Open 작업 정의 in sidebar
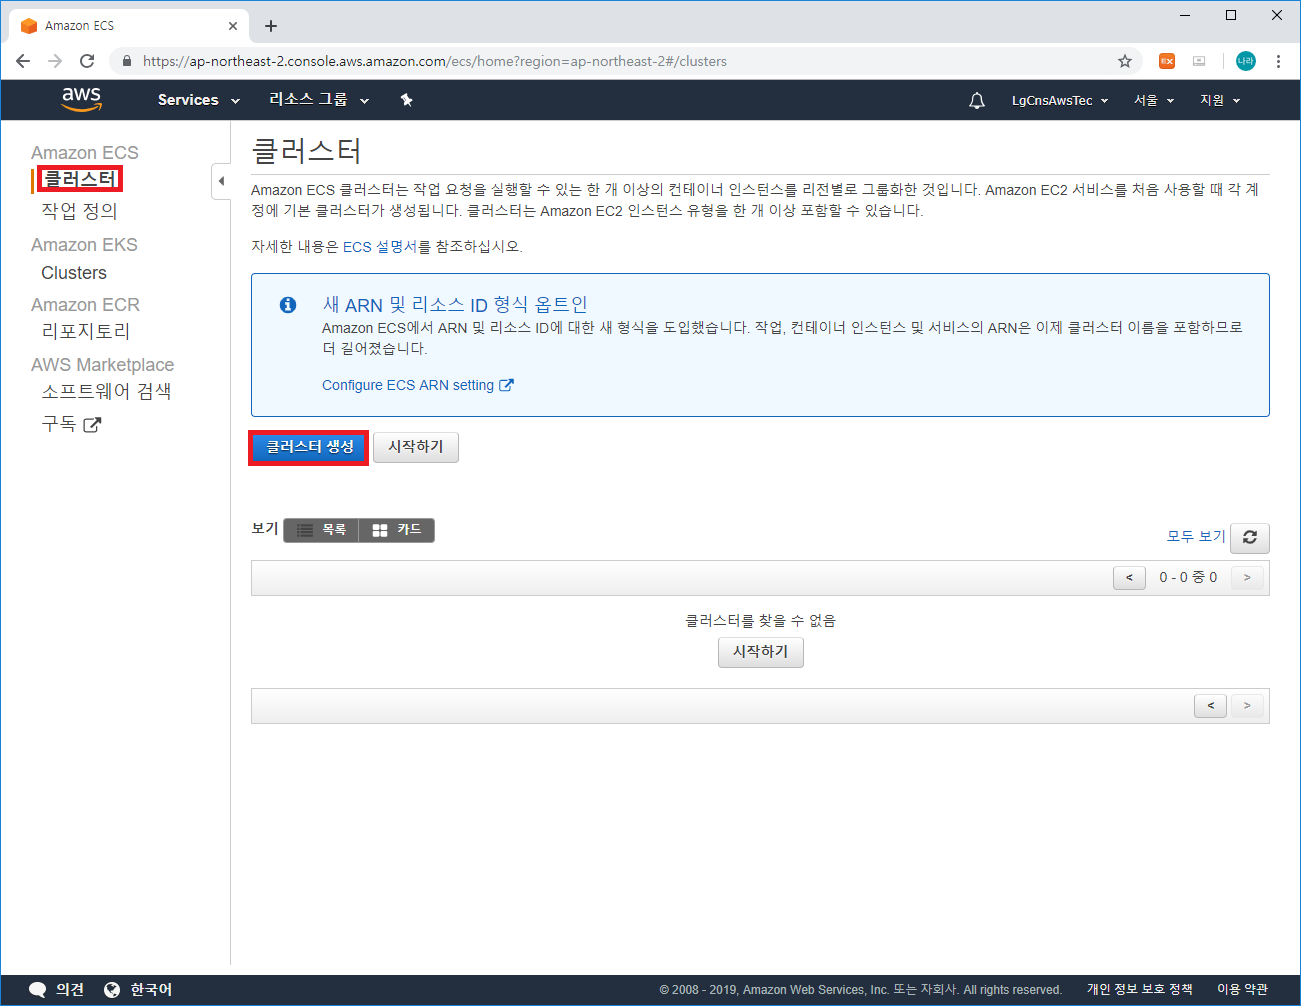This screenshot has width=1301, height=1006. point(79,211)
